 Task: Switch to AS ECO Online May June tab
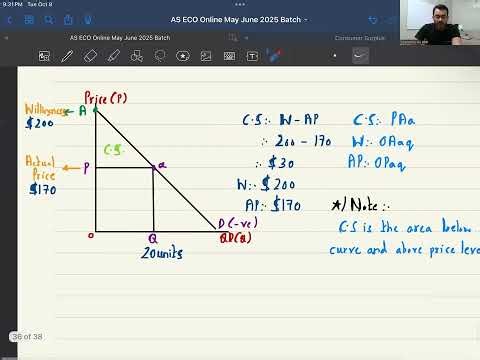click(x=120, y=38)
